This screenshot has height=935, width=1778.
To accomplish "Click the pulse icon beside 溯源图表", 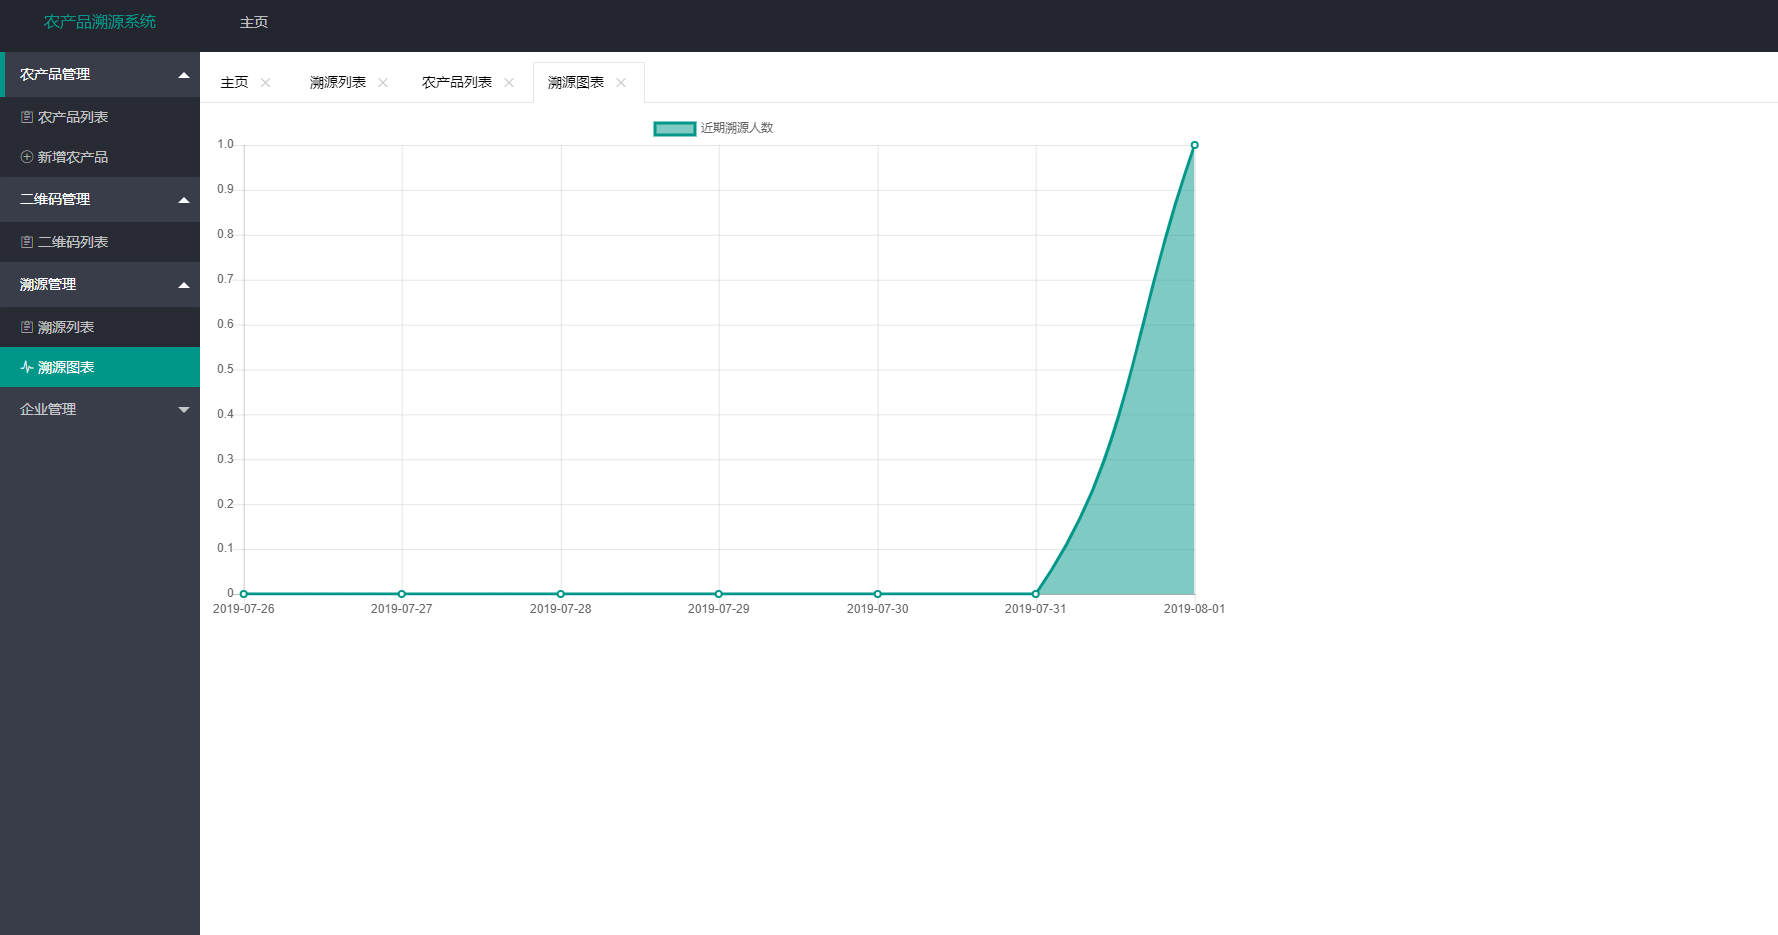I will pyautogui.click(x=27, y=367).
